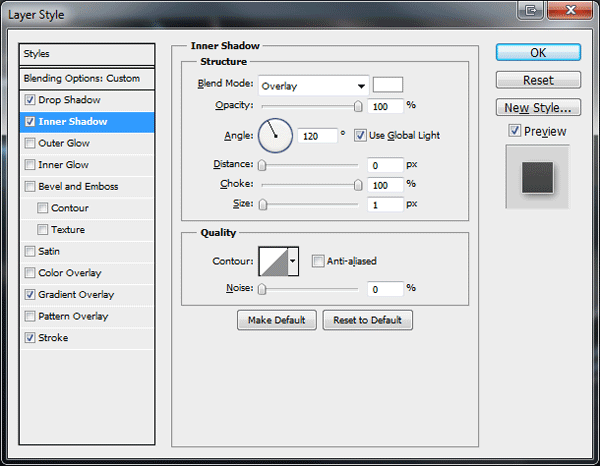This screenshot has height=466, width=600.
Task: Enable the Anti-aliased checkbox
Action: 318,261
